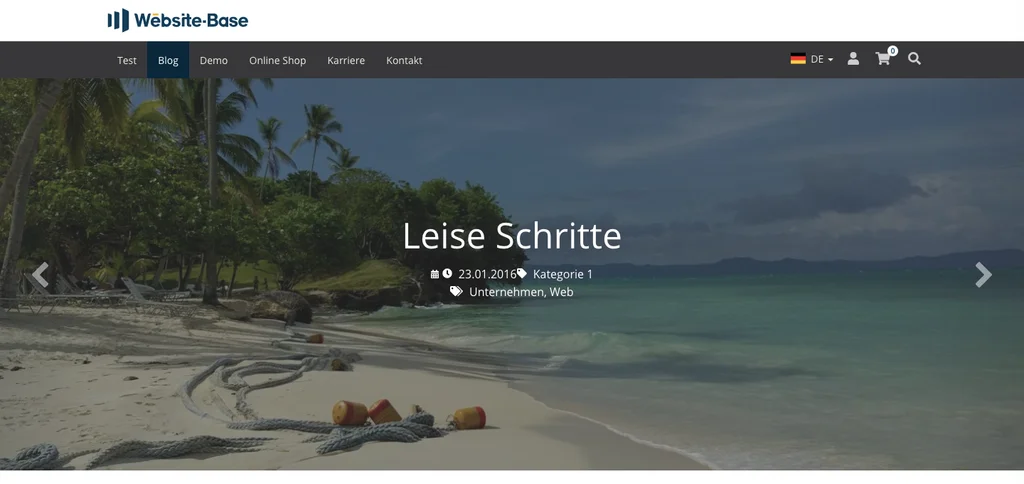Go to the previous slide arrow
Image resolution: width=1024 pixels, height=484 pixels.
point(40,275)
